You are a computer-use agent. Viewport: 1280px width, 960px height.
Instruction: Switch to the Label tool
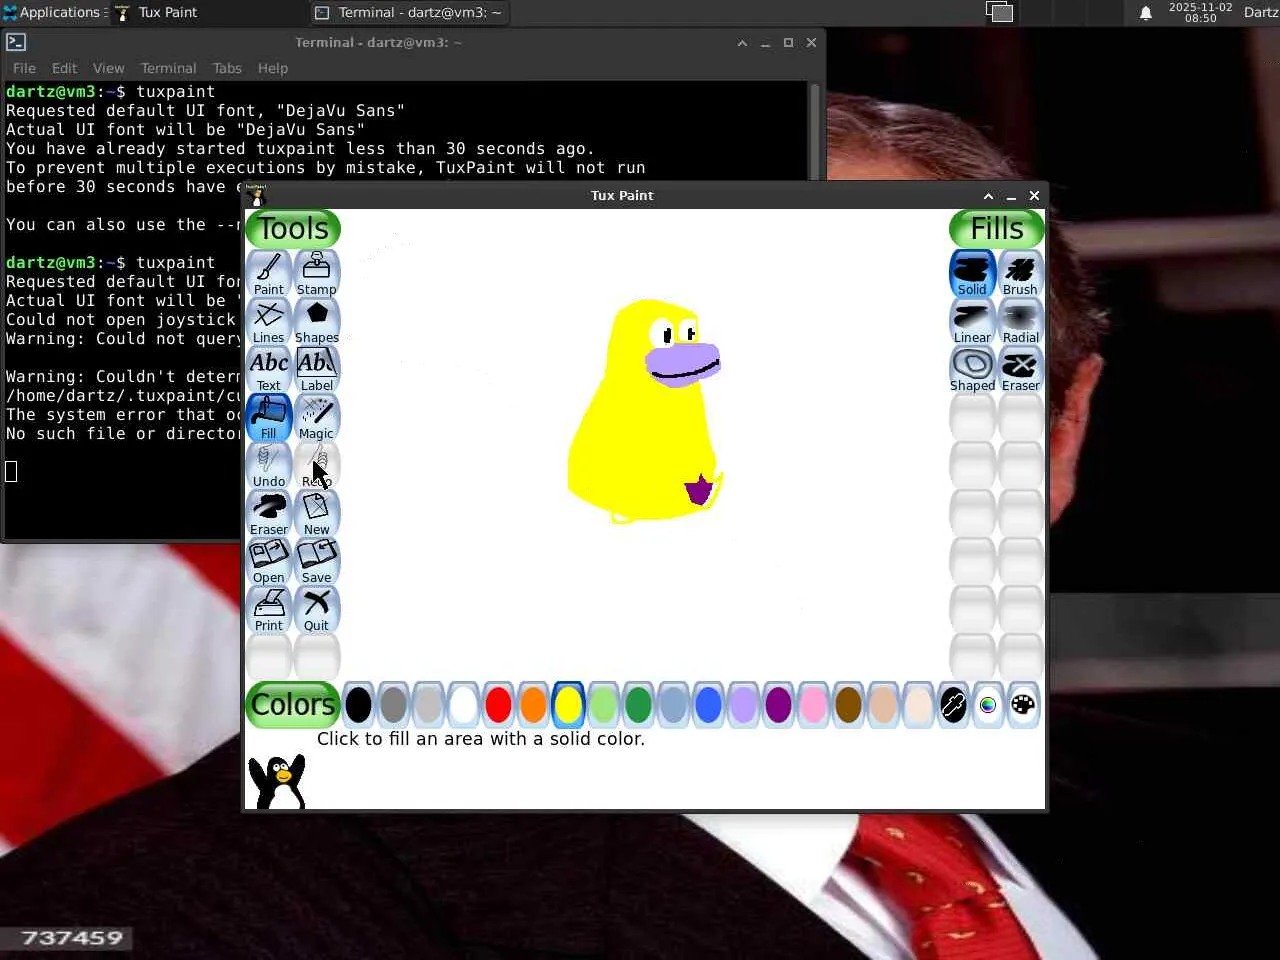coord(317,370)
